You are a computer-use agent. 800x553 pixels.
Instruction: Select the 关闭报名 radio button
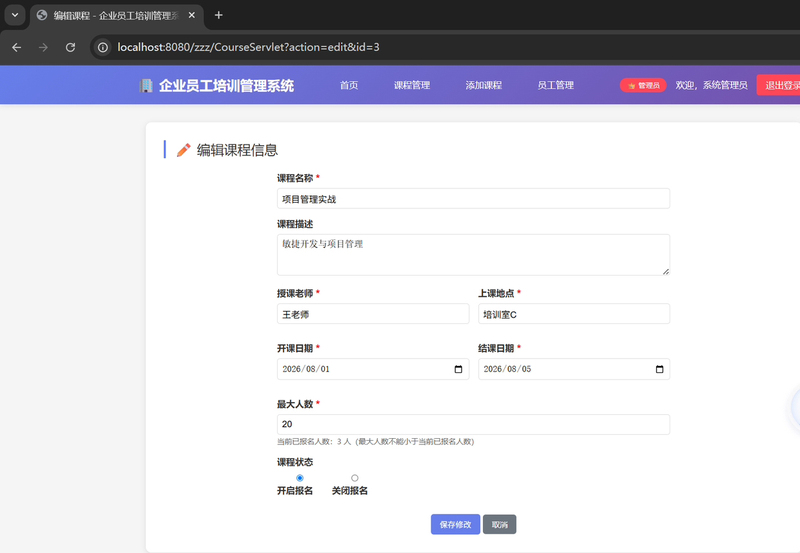click(355, 478)
